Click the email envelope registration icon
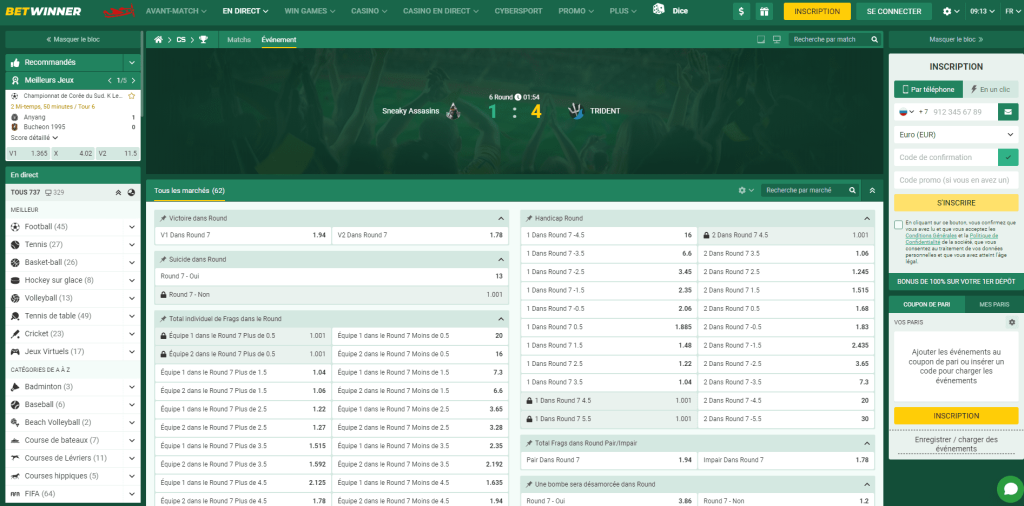 tap(1008, 112)
